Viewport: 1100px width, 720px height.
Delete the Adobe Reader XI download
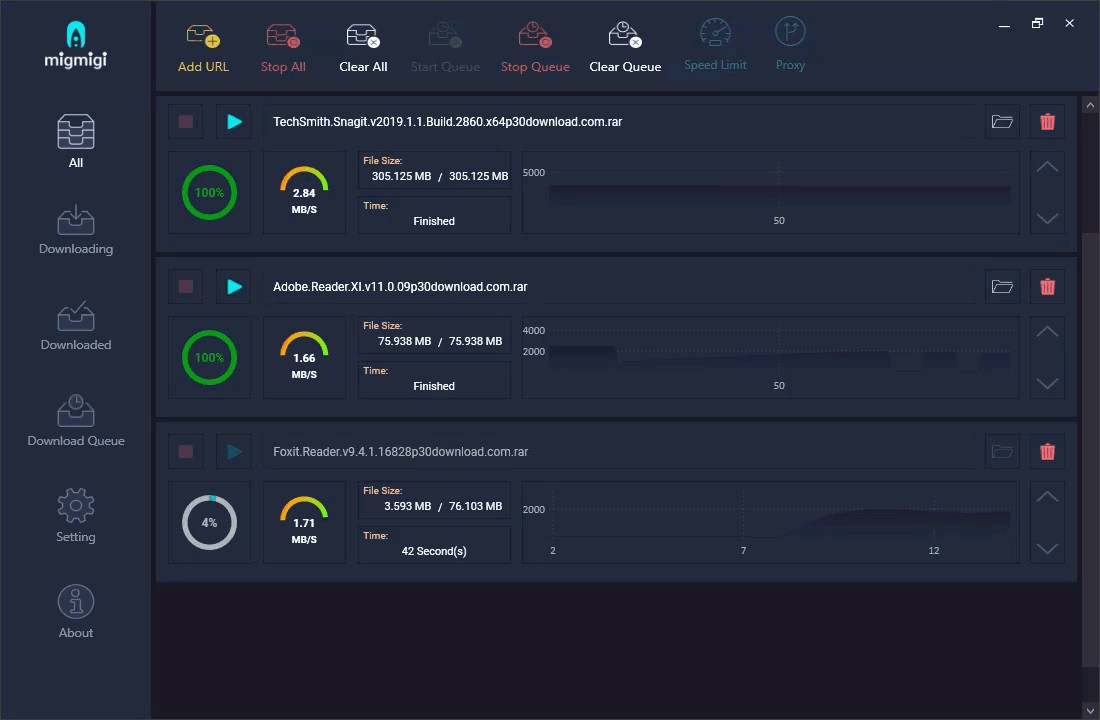point(1047,286)
